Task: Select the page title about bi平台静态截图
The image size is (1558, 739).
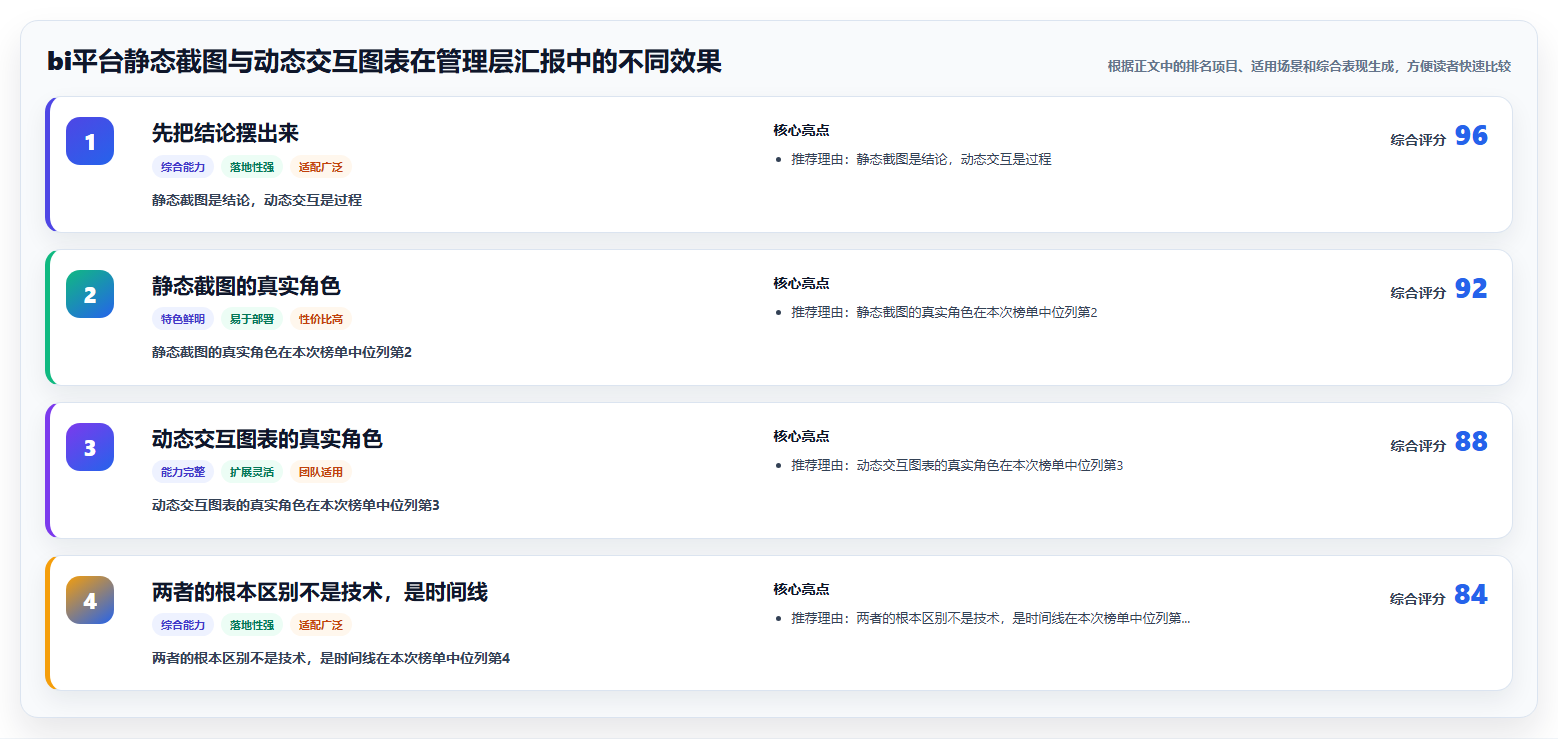Action: click(384, 62)
